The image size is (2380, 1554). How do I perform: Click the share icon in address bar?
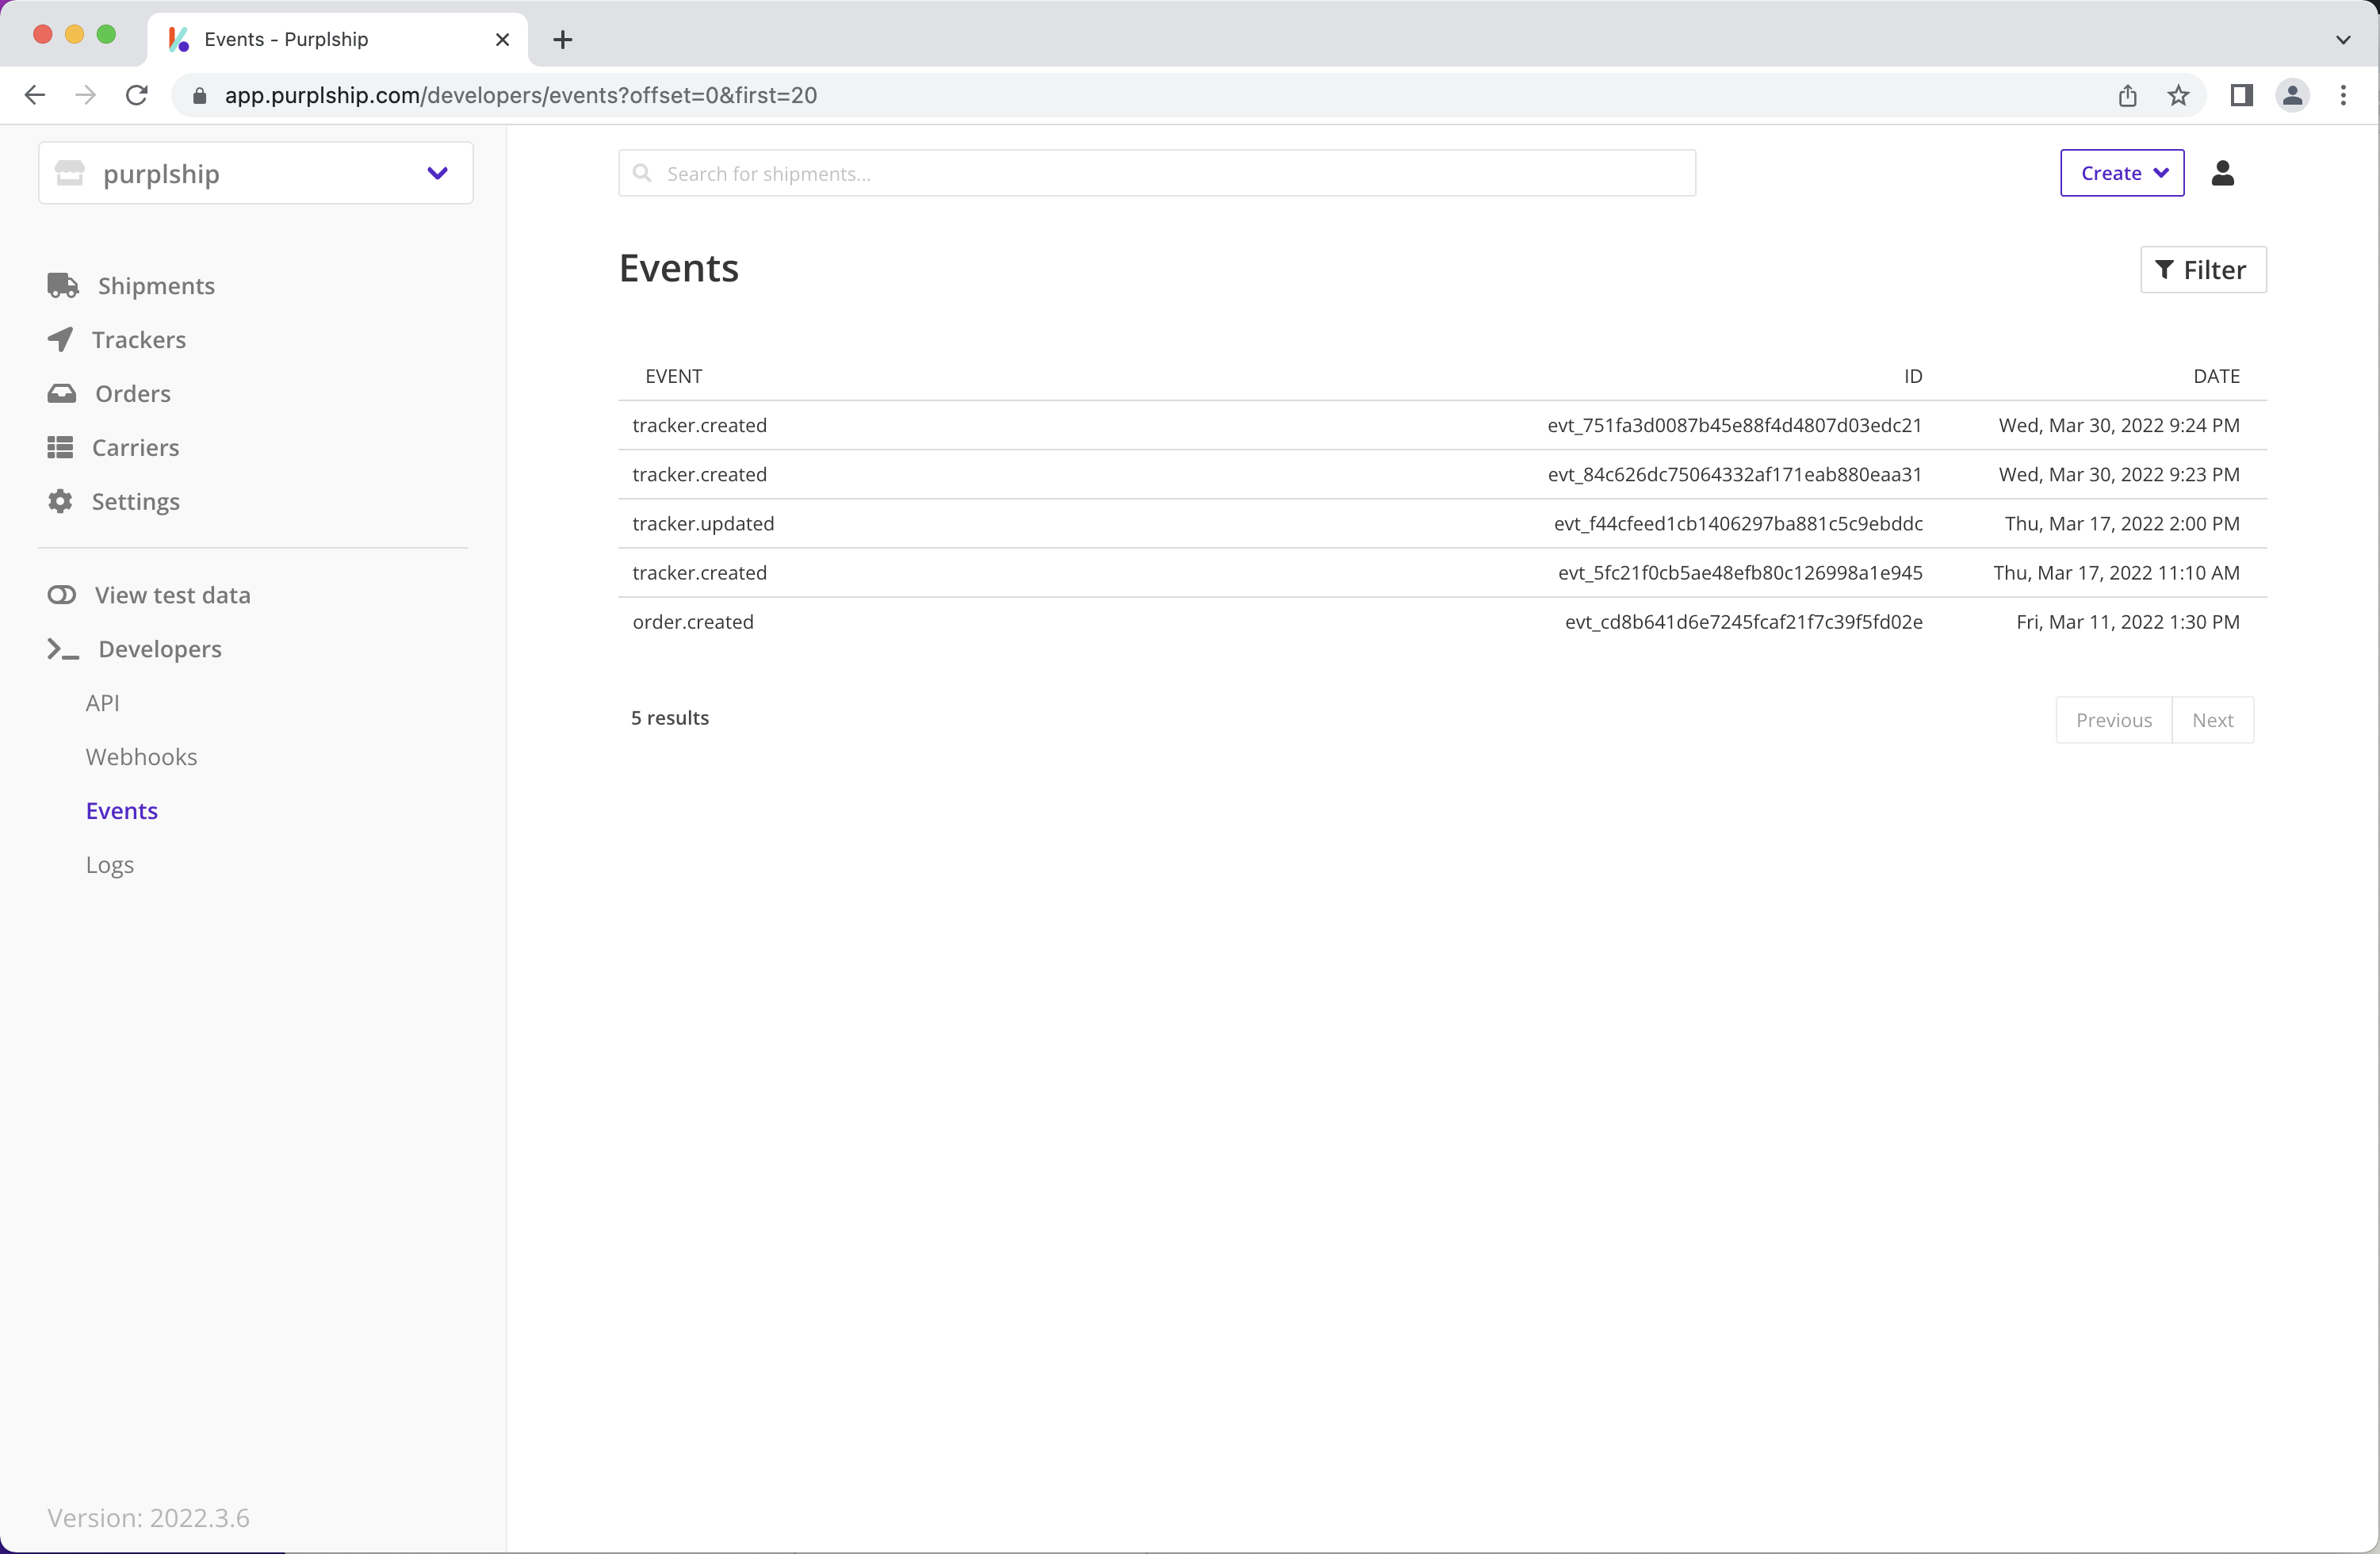[2127, 95]
